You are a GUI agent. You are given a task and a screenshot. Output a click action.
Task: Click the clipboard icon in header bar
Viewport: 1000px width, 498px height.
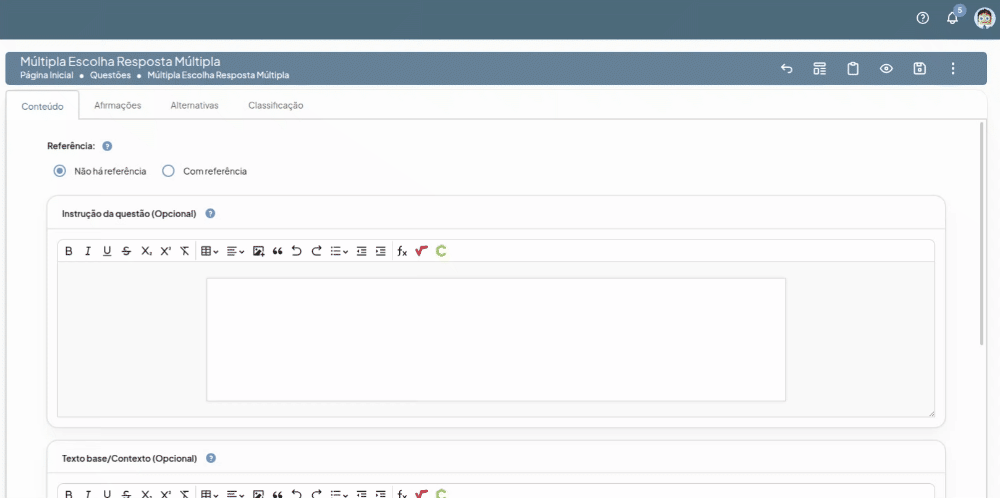[x=853, y=69]
